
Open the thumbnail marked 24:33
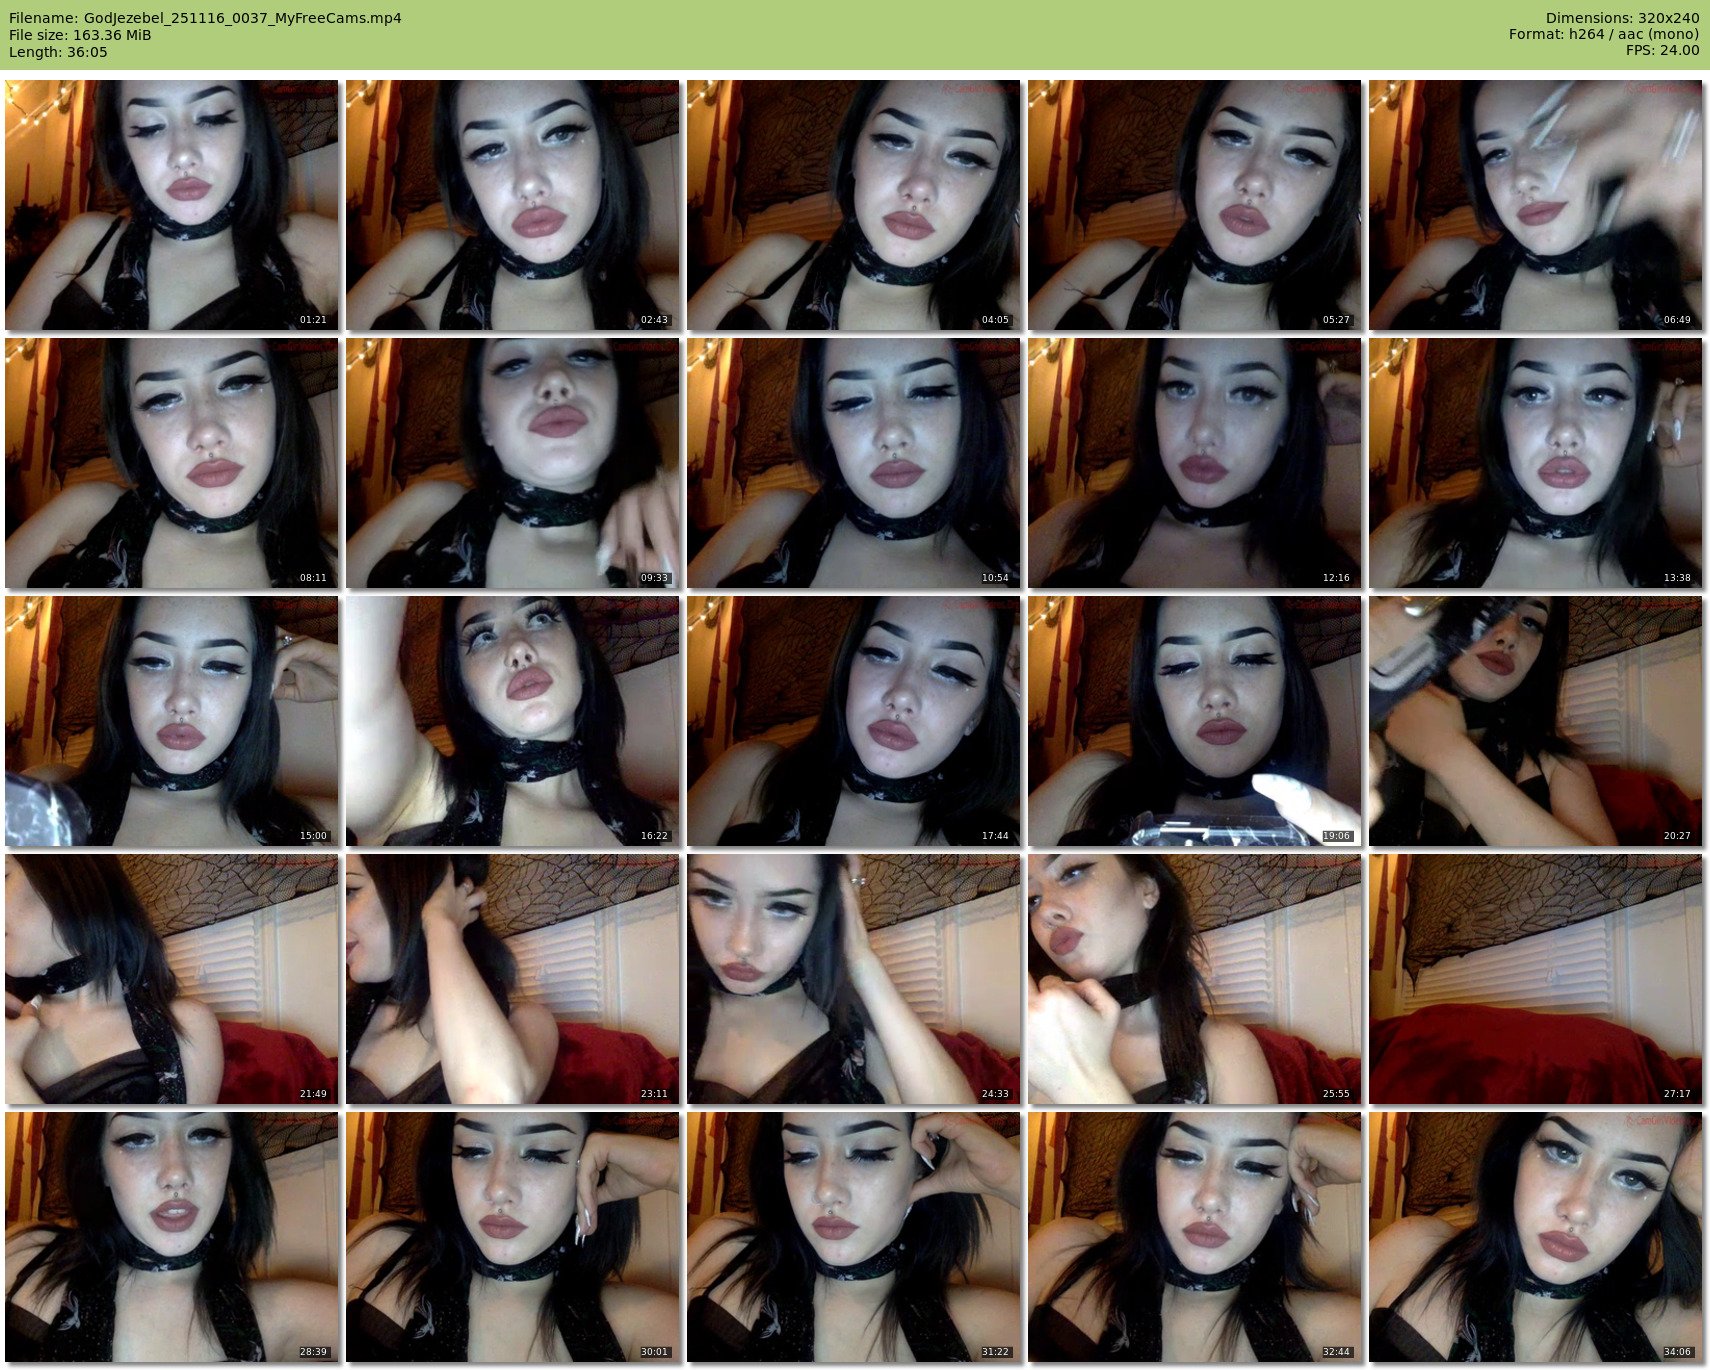point(853,979)
